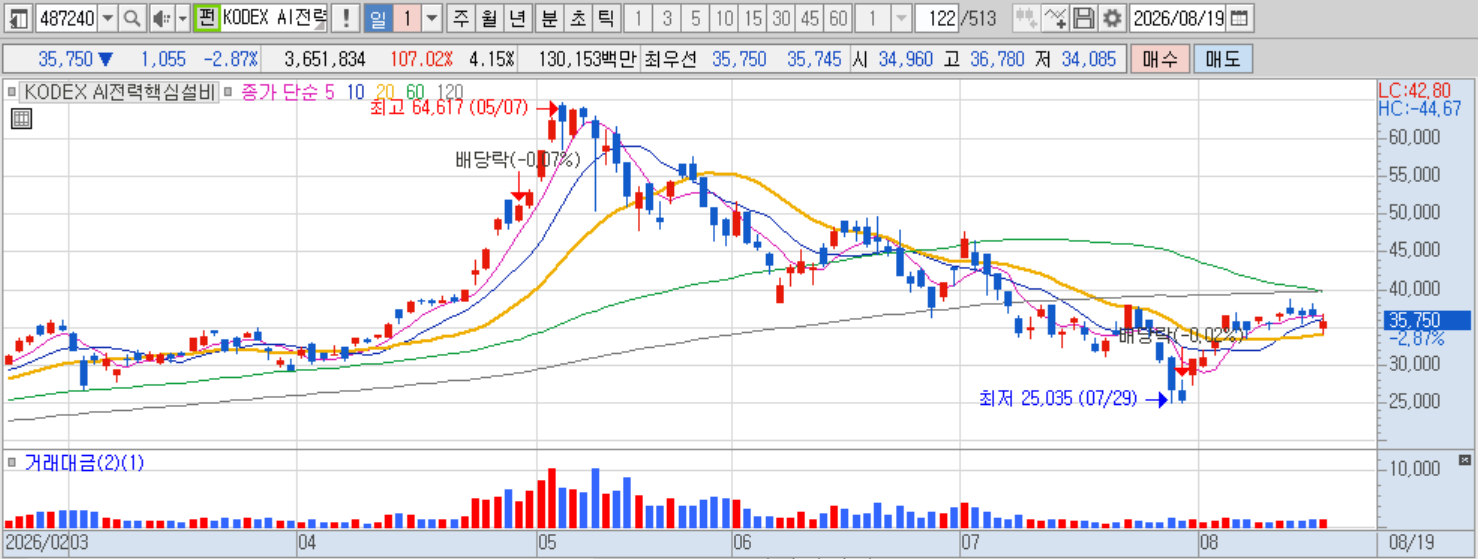Click small square marker before 거래대금 label
Image resolution: width=1478 pixels, height=559 pixels.
(x=12, y=462)
